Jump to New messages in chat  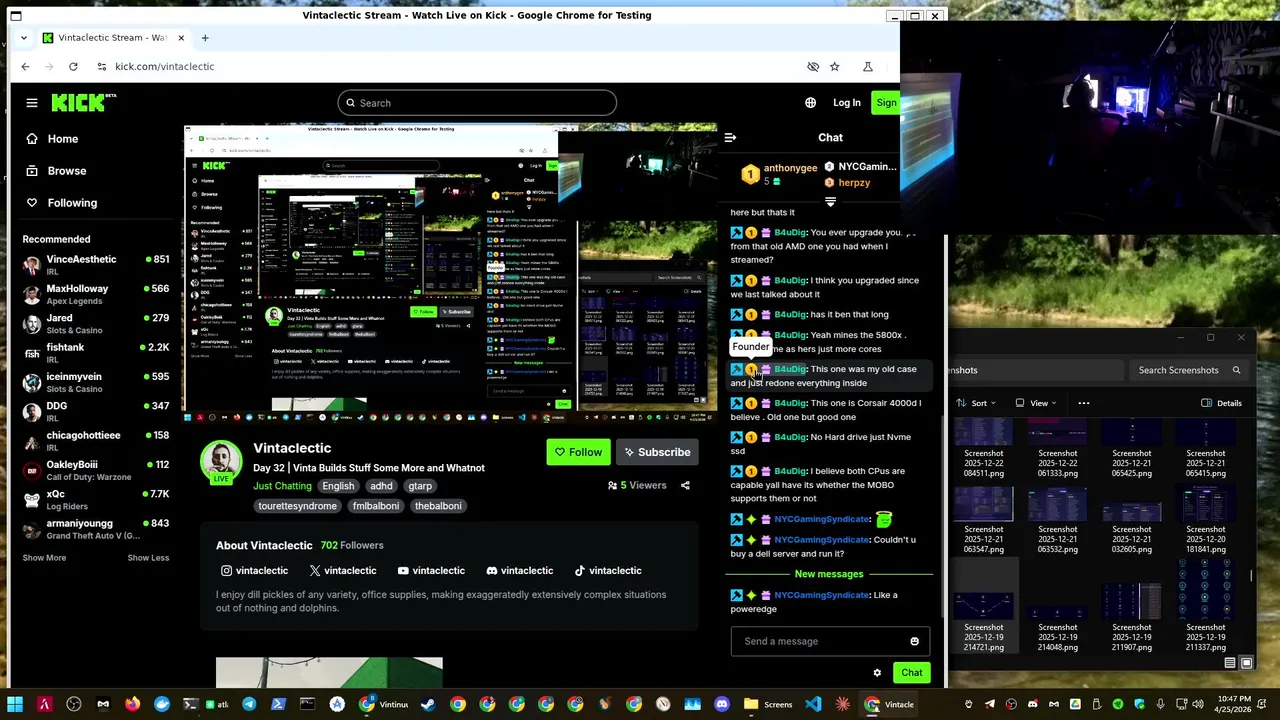[828, 574]
